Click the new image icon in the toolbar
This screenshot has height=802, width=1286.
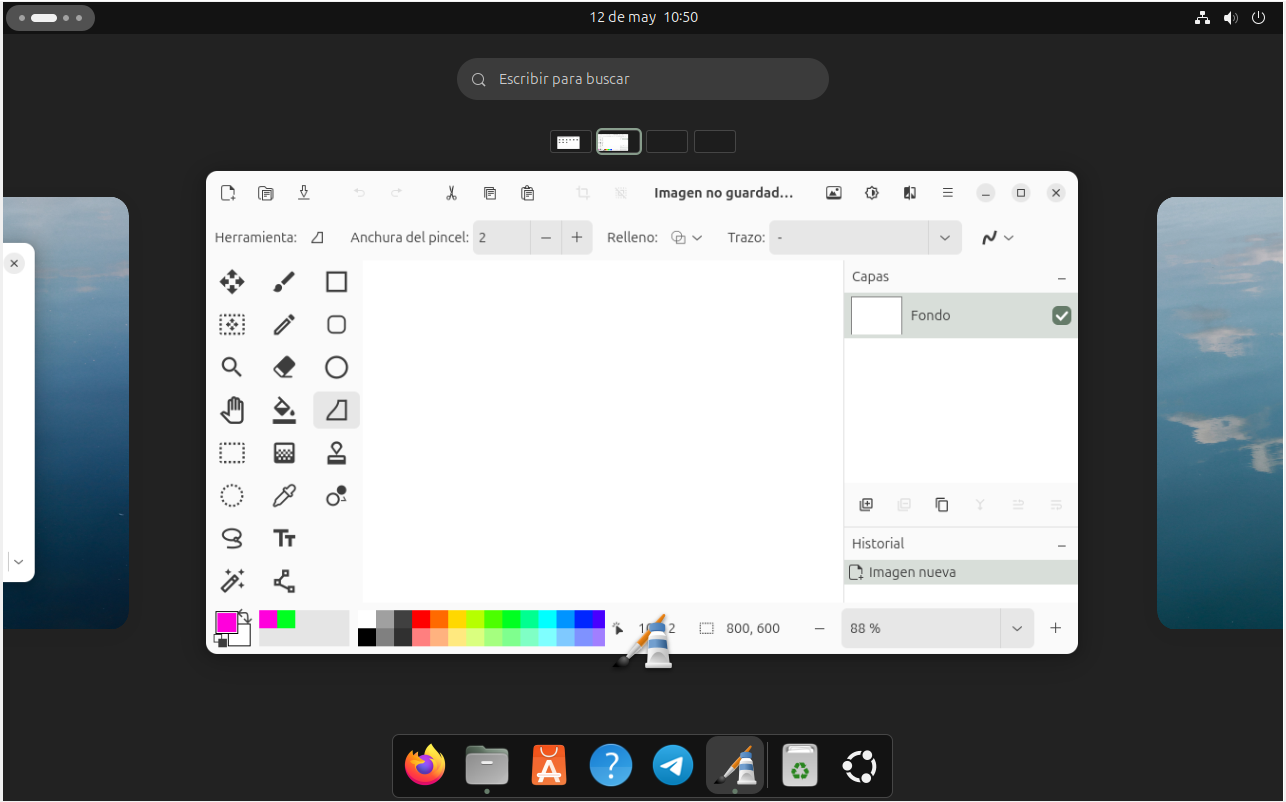(228, 192)
